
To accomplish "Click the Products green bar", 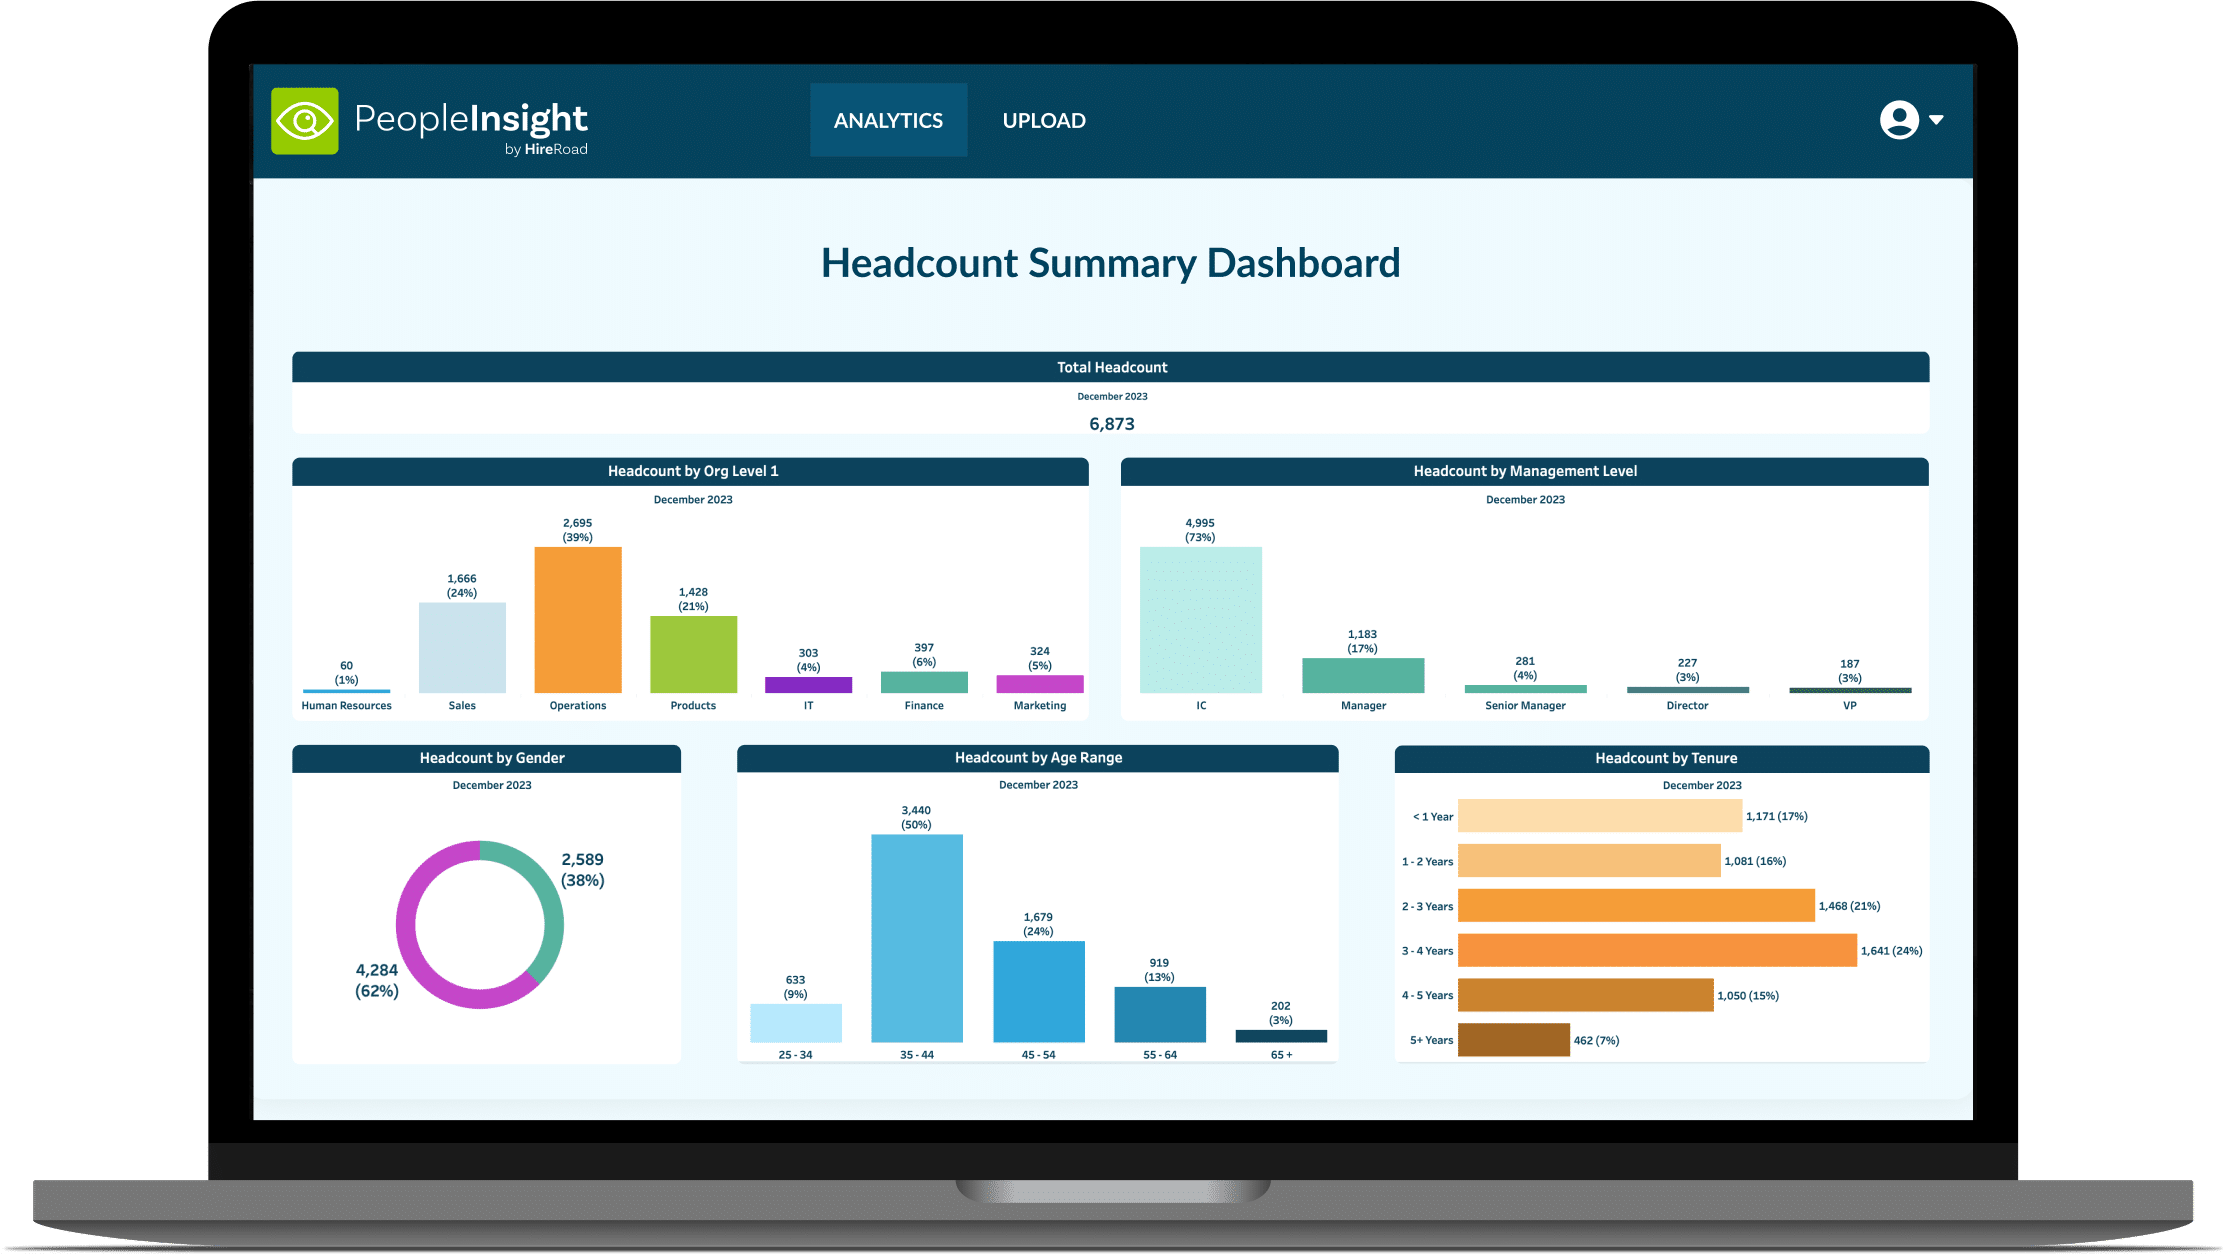I will point(693,654).
